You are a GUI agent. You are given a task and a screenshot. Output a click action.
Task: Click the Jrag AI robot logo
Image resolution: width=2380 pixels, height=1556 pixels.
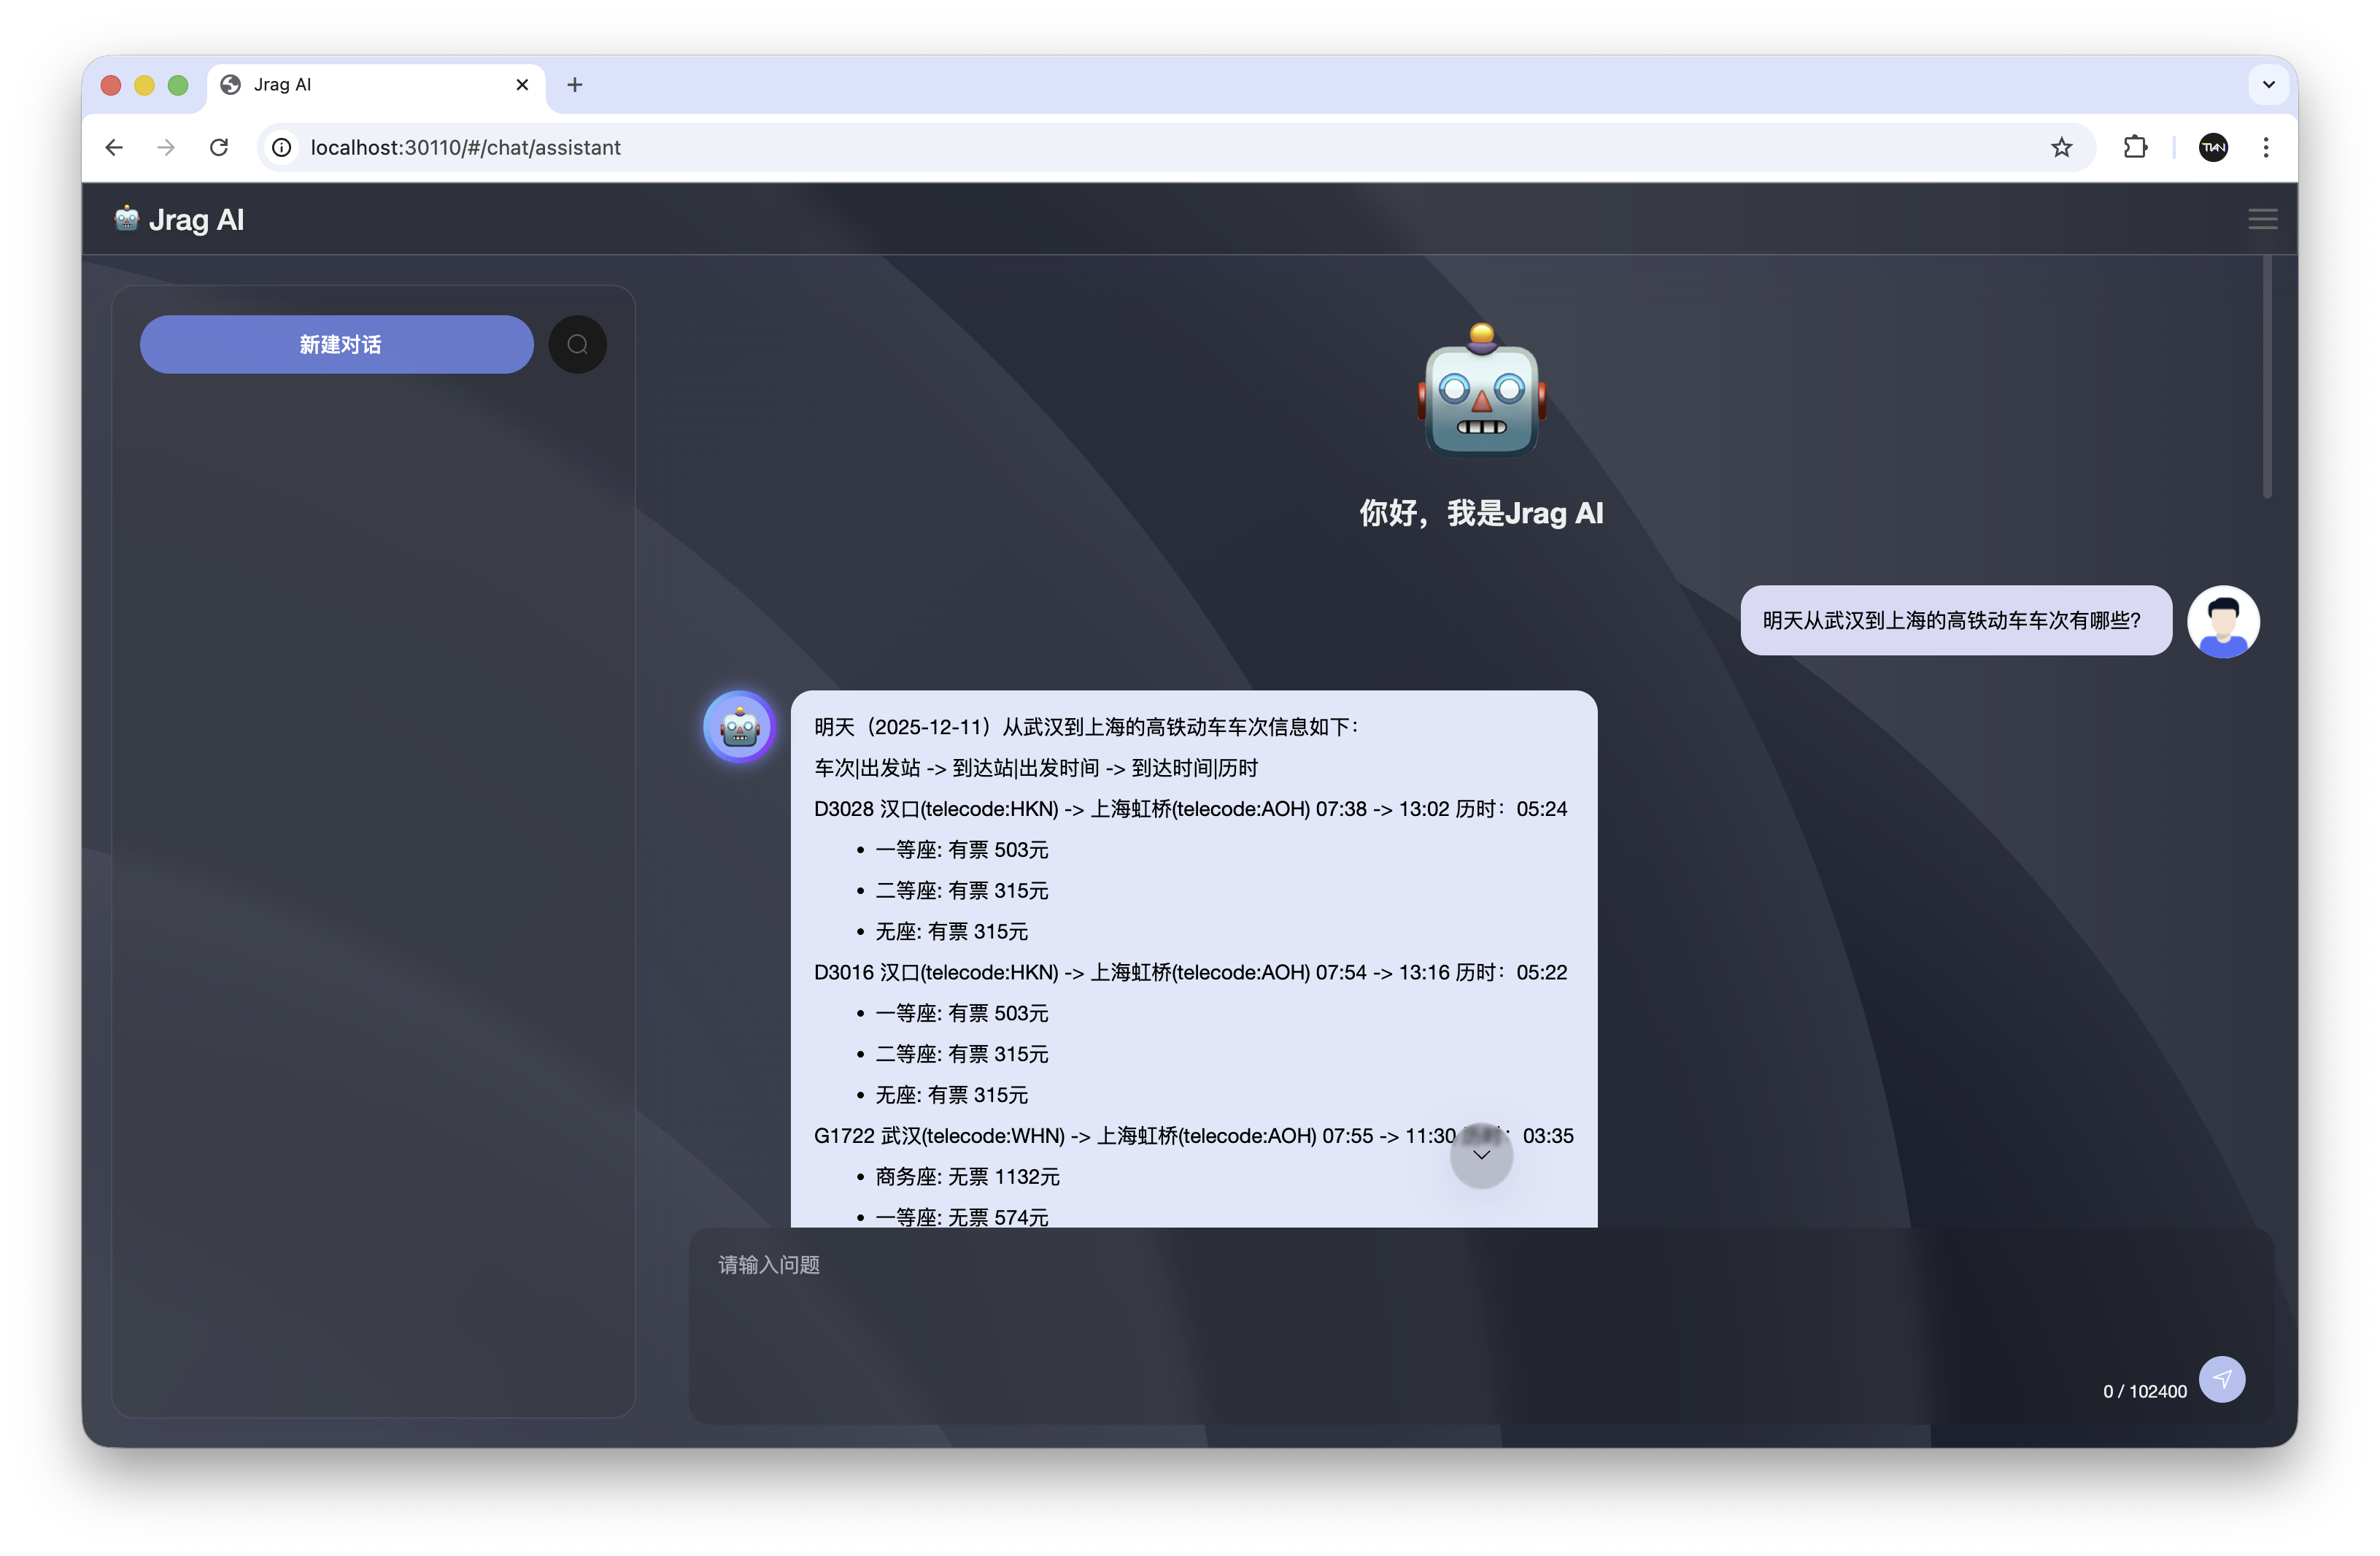pos(126,218)
